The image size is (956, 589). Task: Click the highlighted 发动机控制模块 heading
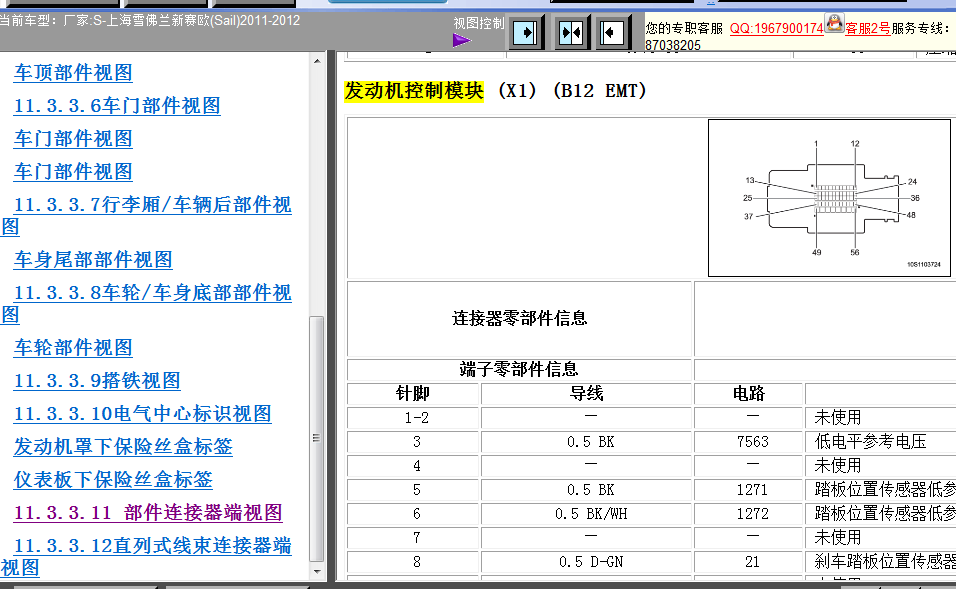coord(414,91)
